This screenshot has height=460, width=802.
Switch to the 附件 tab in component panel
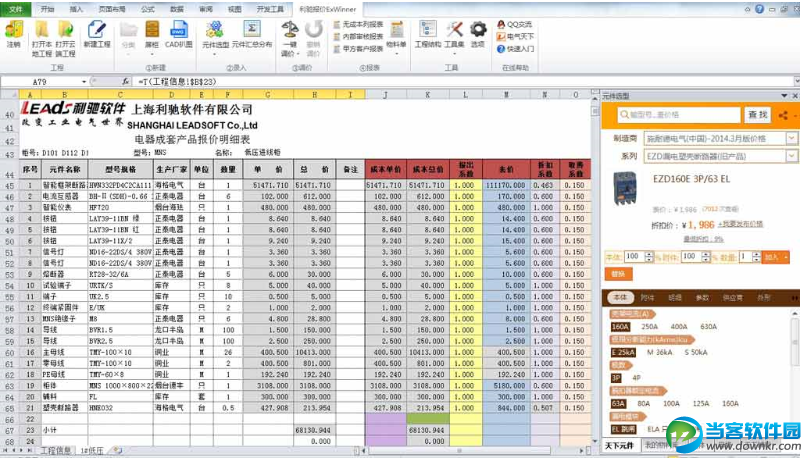pos(647,297)
